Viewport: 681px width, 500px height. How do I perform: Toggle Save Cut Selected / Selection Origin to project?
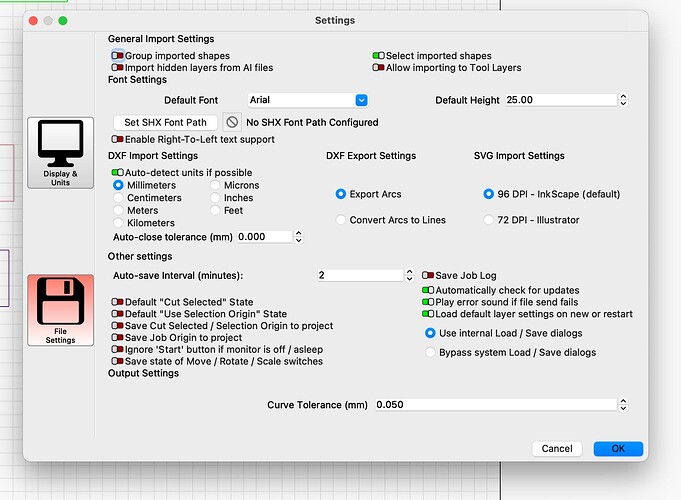[x=117, y=325]
